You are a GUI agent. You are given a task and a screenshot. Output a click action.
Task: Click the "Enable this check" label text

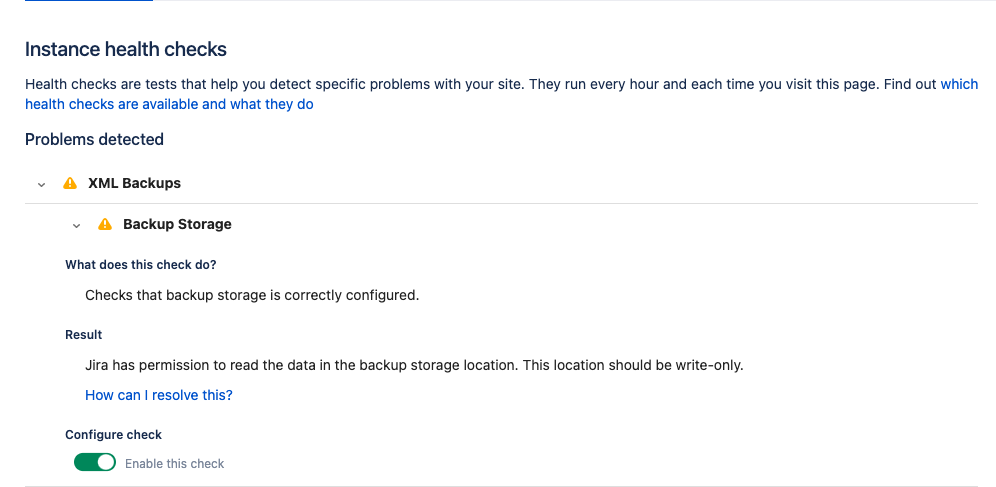174,464
